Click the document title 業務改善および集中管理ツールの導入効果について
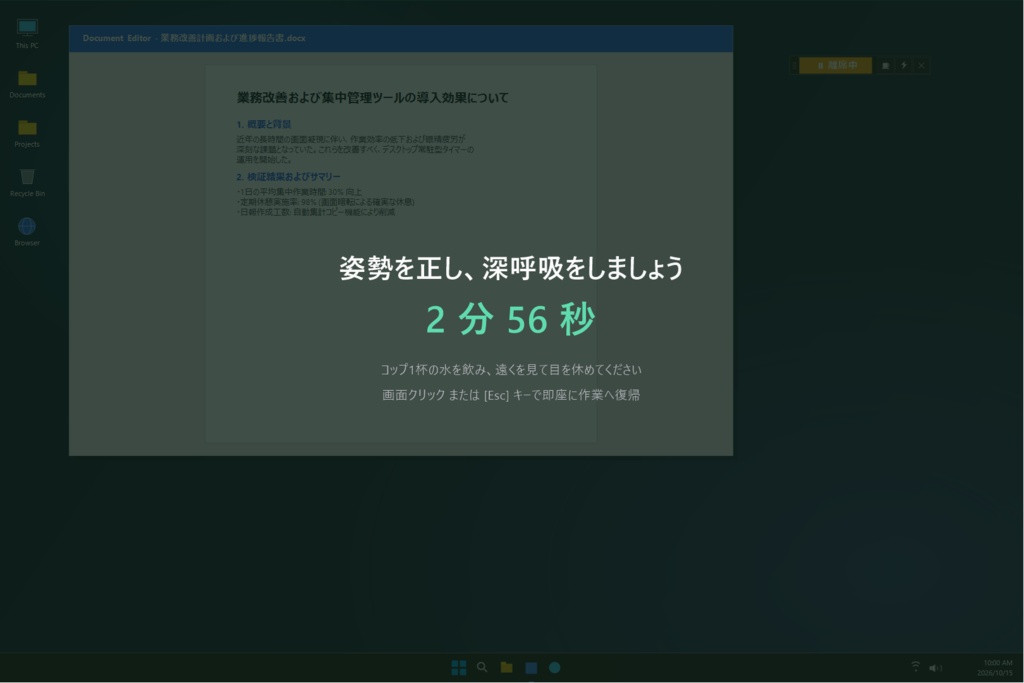This screenshot has width=1024, height=683. coord(372,98)
